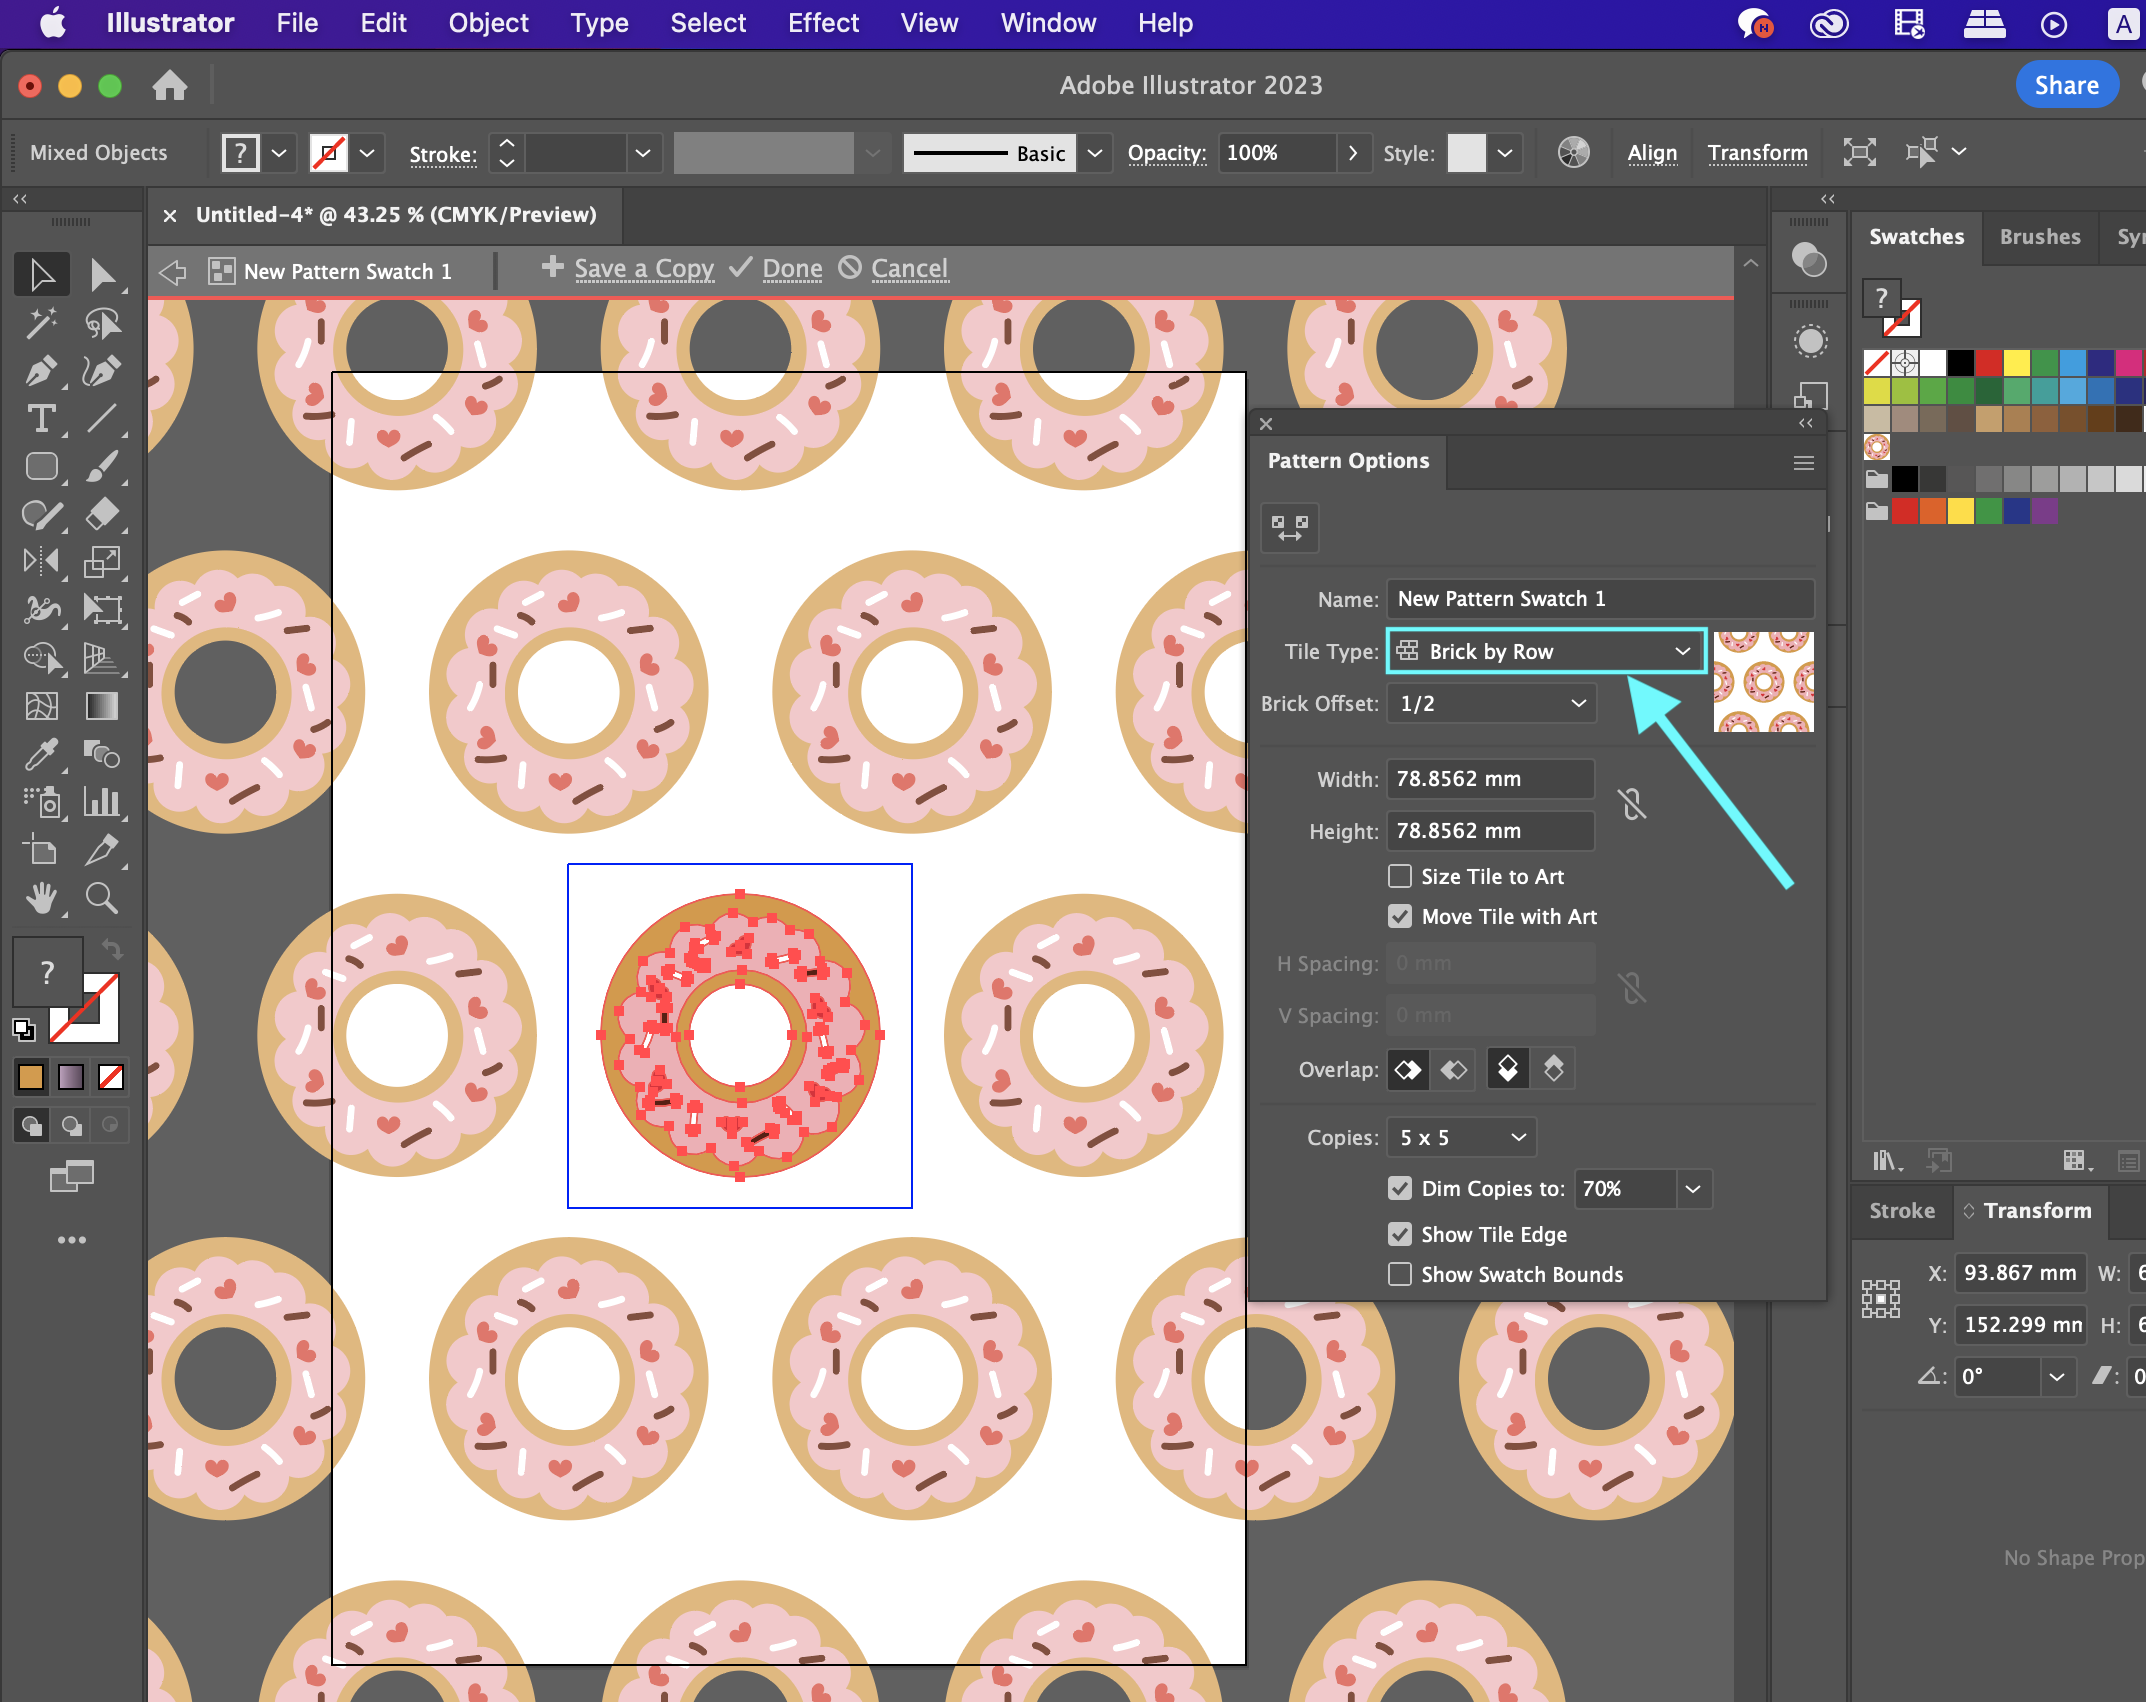The image size is (2146, 1702).
Task: Click Done to finish pattern editing
Action: (x=791, y=269)
